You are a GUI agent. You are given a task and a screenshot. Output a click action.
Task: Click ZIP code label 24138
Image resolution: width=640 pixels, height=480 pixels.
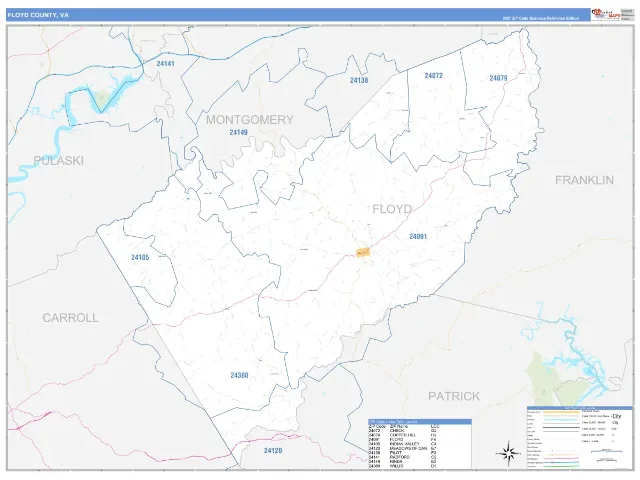pyautogui.click(x=359, y=80)
